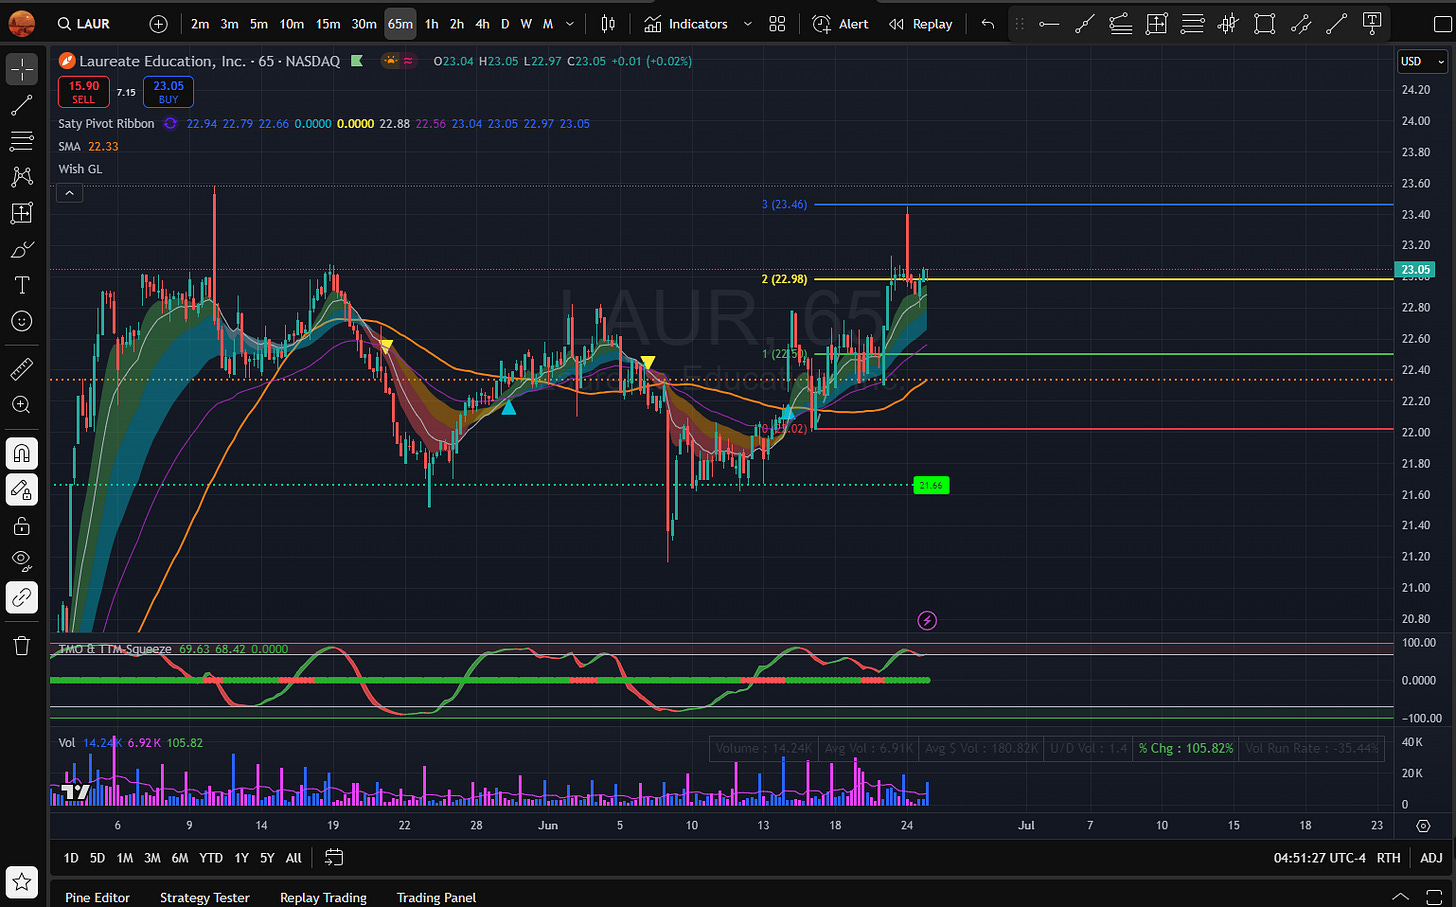
Task: Click the undo arrow
Action: pos(988,24)
